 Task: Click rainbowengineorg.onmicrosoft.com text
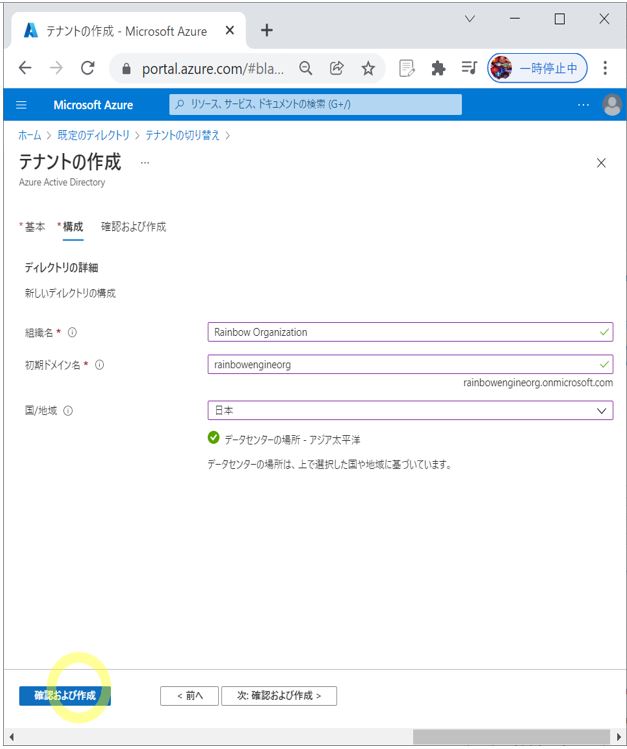[x=538, y=383]
